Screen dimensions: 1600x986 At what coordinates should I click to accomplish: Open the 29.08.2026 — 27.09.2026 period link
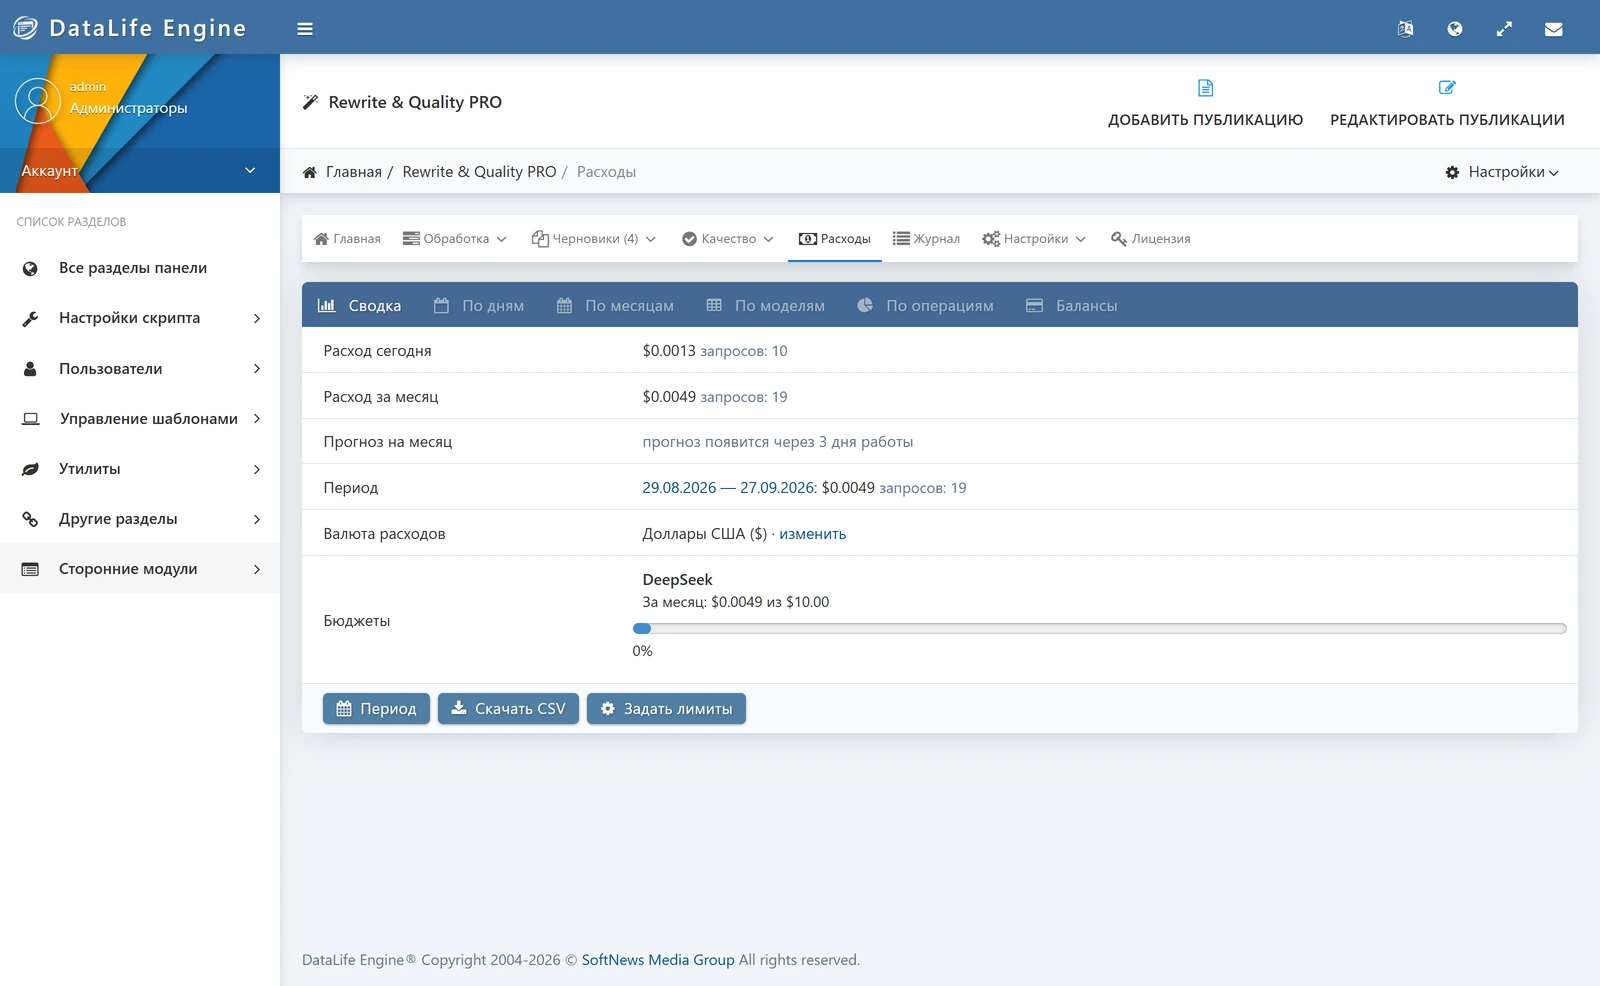728,488
